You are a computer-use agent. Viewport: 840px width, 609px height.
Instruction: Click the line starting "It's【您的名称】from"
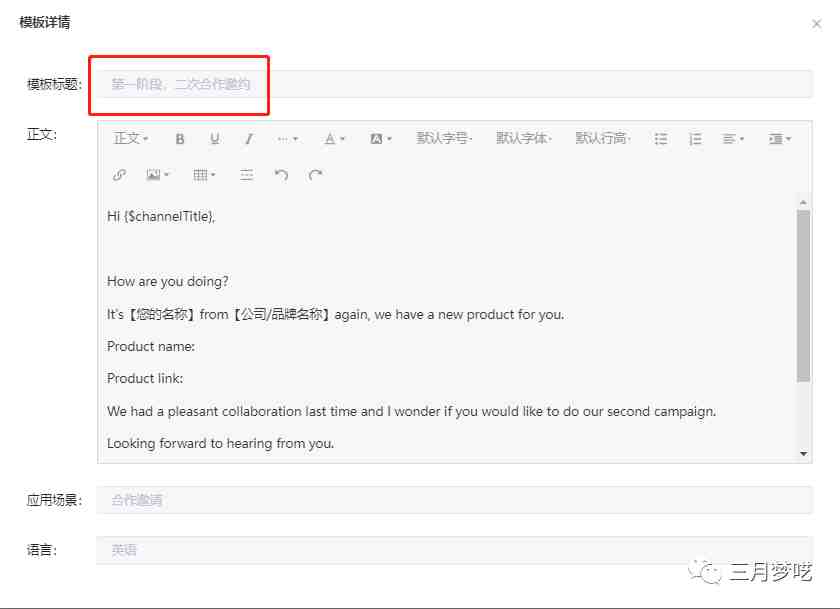tap(335, 314)
